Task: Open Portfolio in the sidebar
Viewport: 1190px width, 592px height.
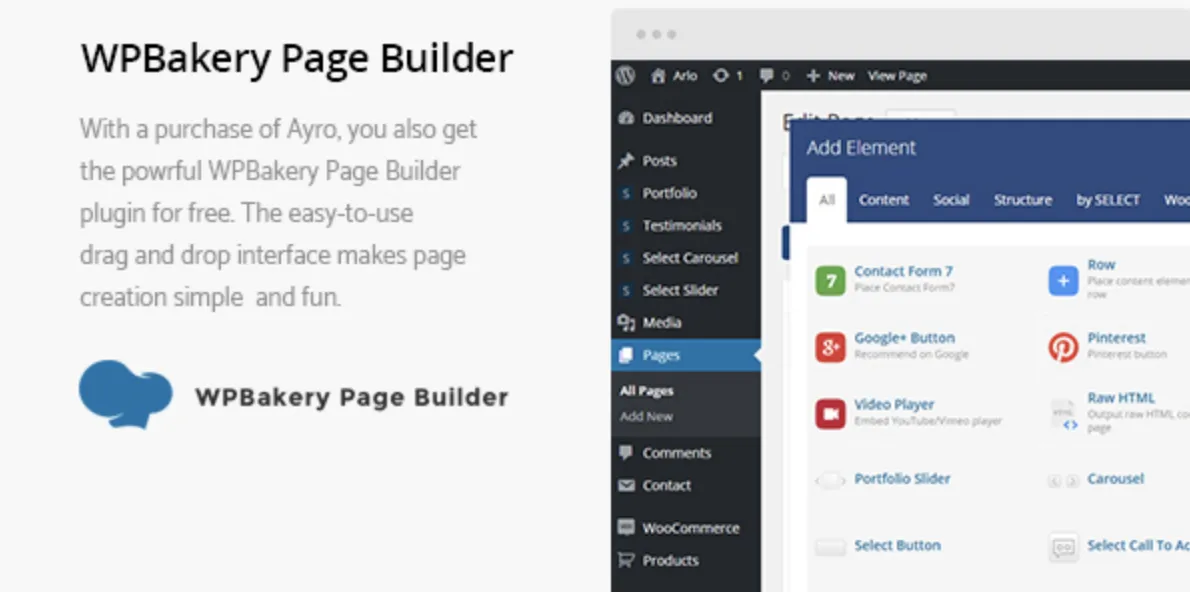Action: [669, 193]
